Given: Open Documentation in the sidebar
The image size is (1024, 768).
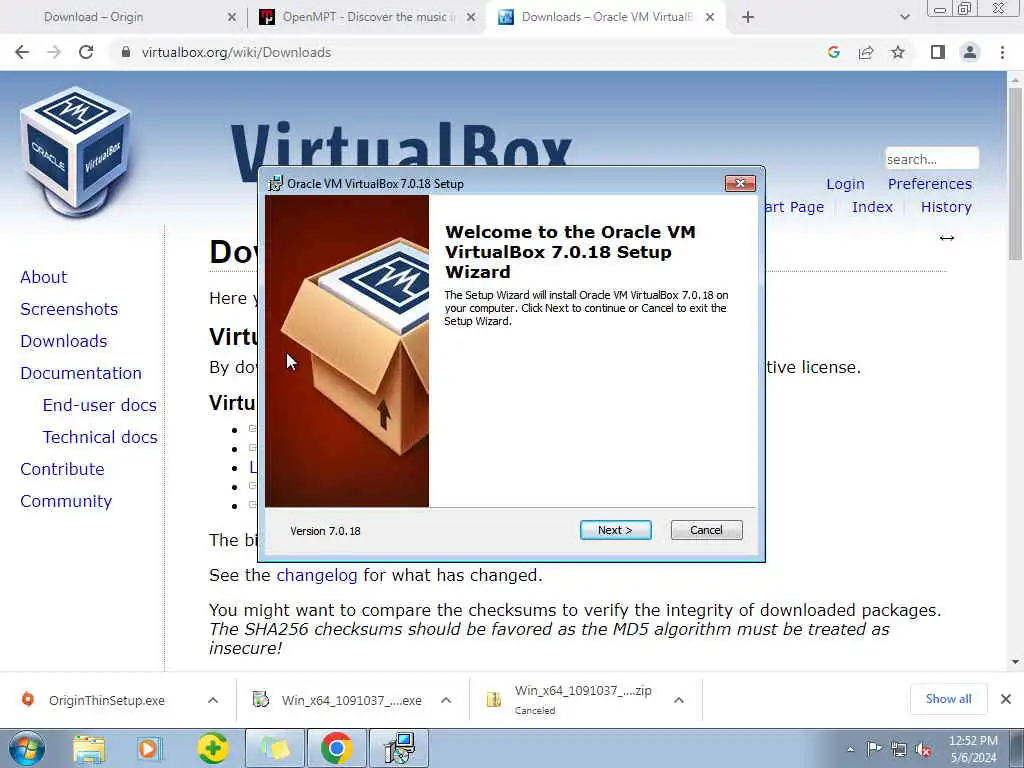Looking at the screenshot, I should (81, 373).
